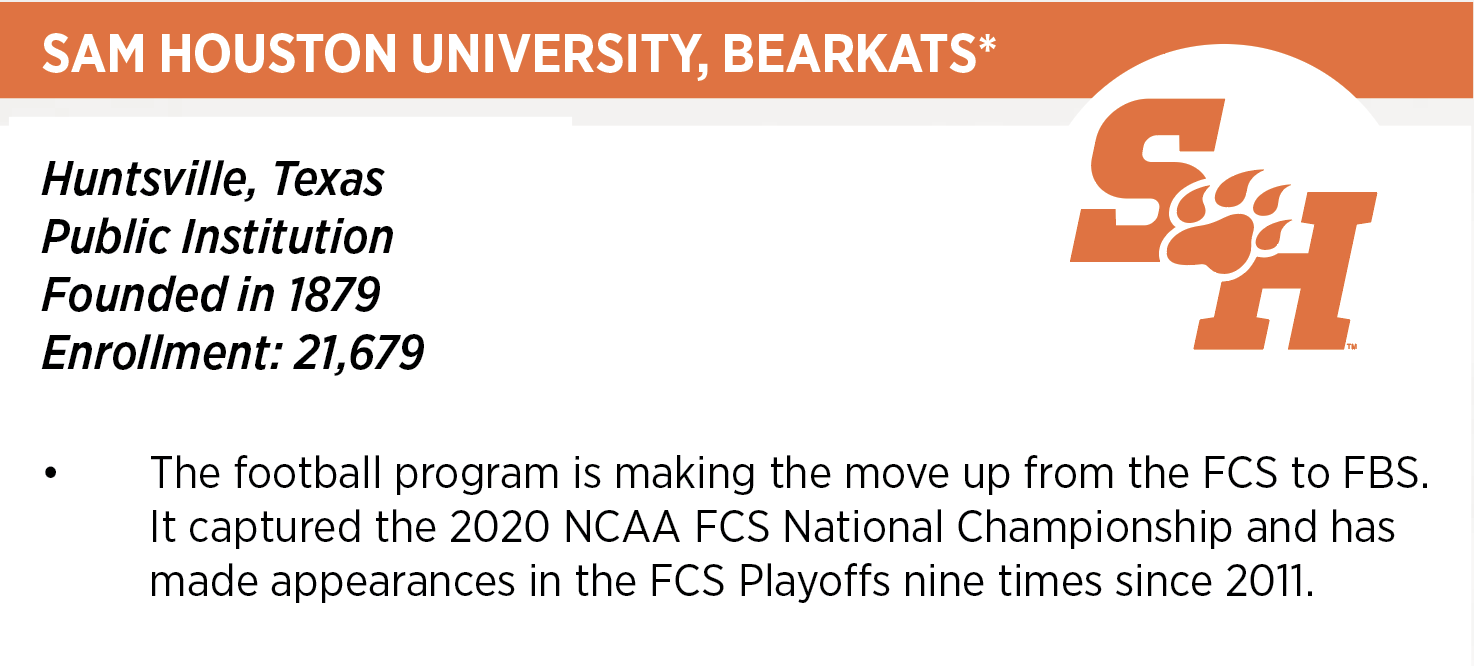Click the Public Institution text
The height and width of the screenshot is (666, 1474).
coord(218,237)
